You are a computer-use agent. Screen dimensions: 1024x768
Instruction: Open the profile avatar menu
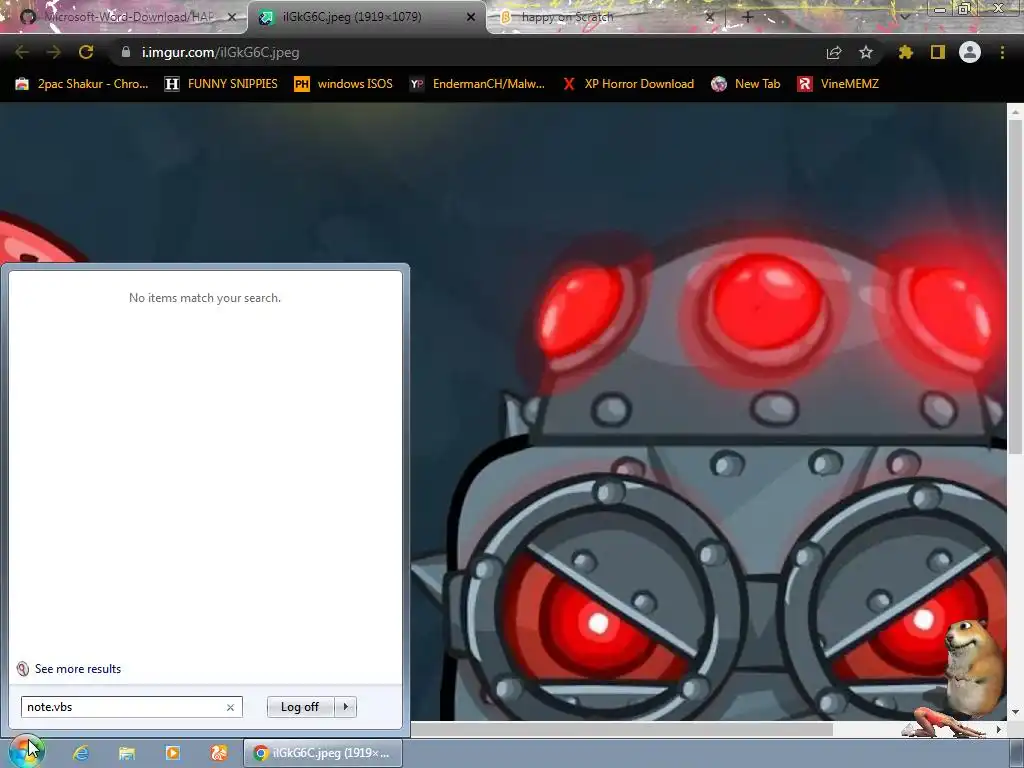pos(970,52)
